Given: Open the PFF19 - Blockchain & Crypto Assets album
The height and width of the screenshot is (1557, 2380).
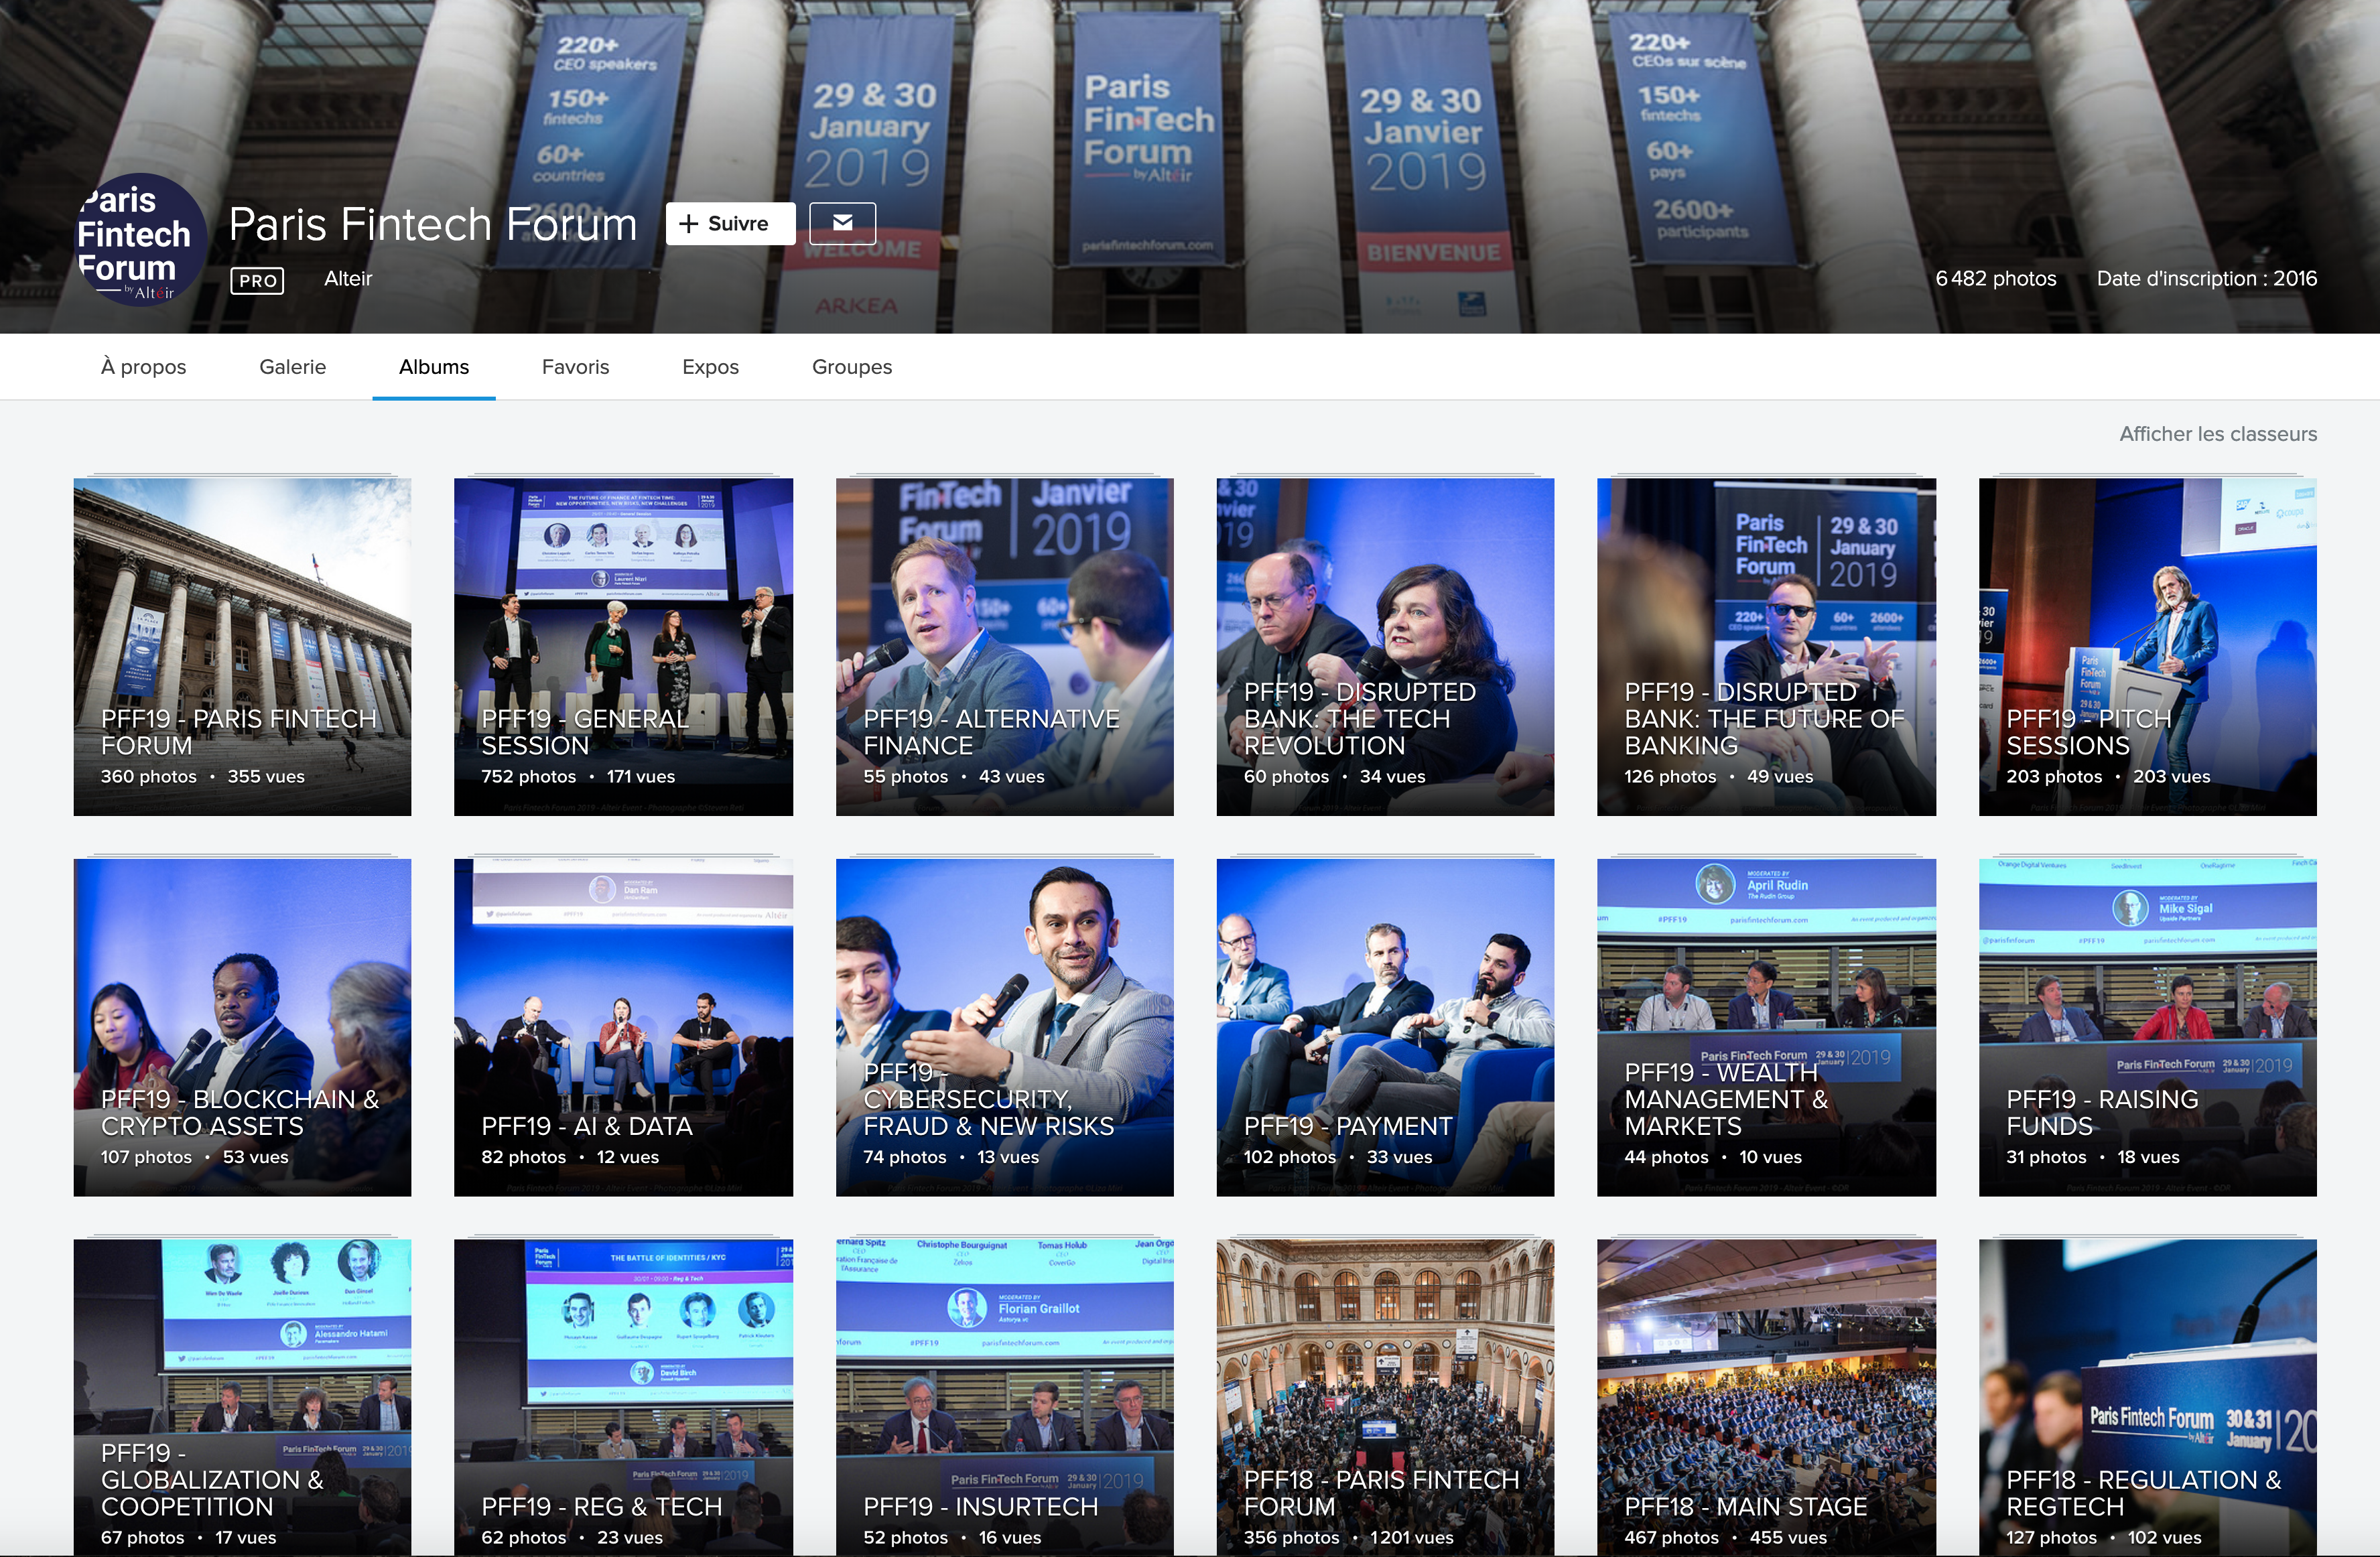Looking at the screenshot, I should coord(242,1027).
